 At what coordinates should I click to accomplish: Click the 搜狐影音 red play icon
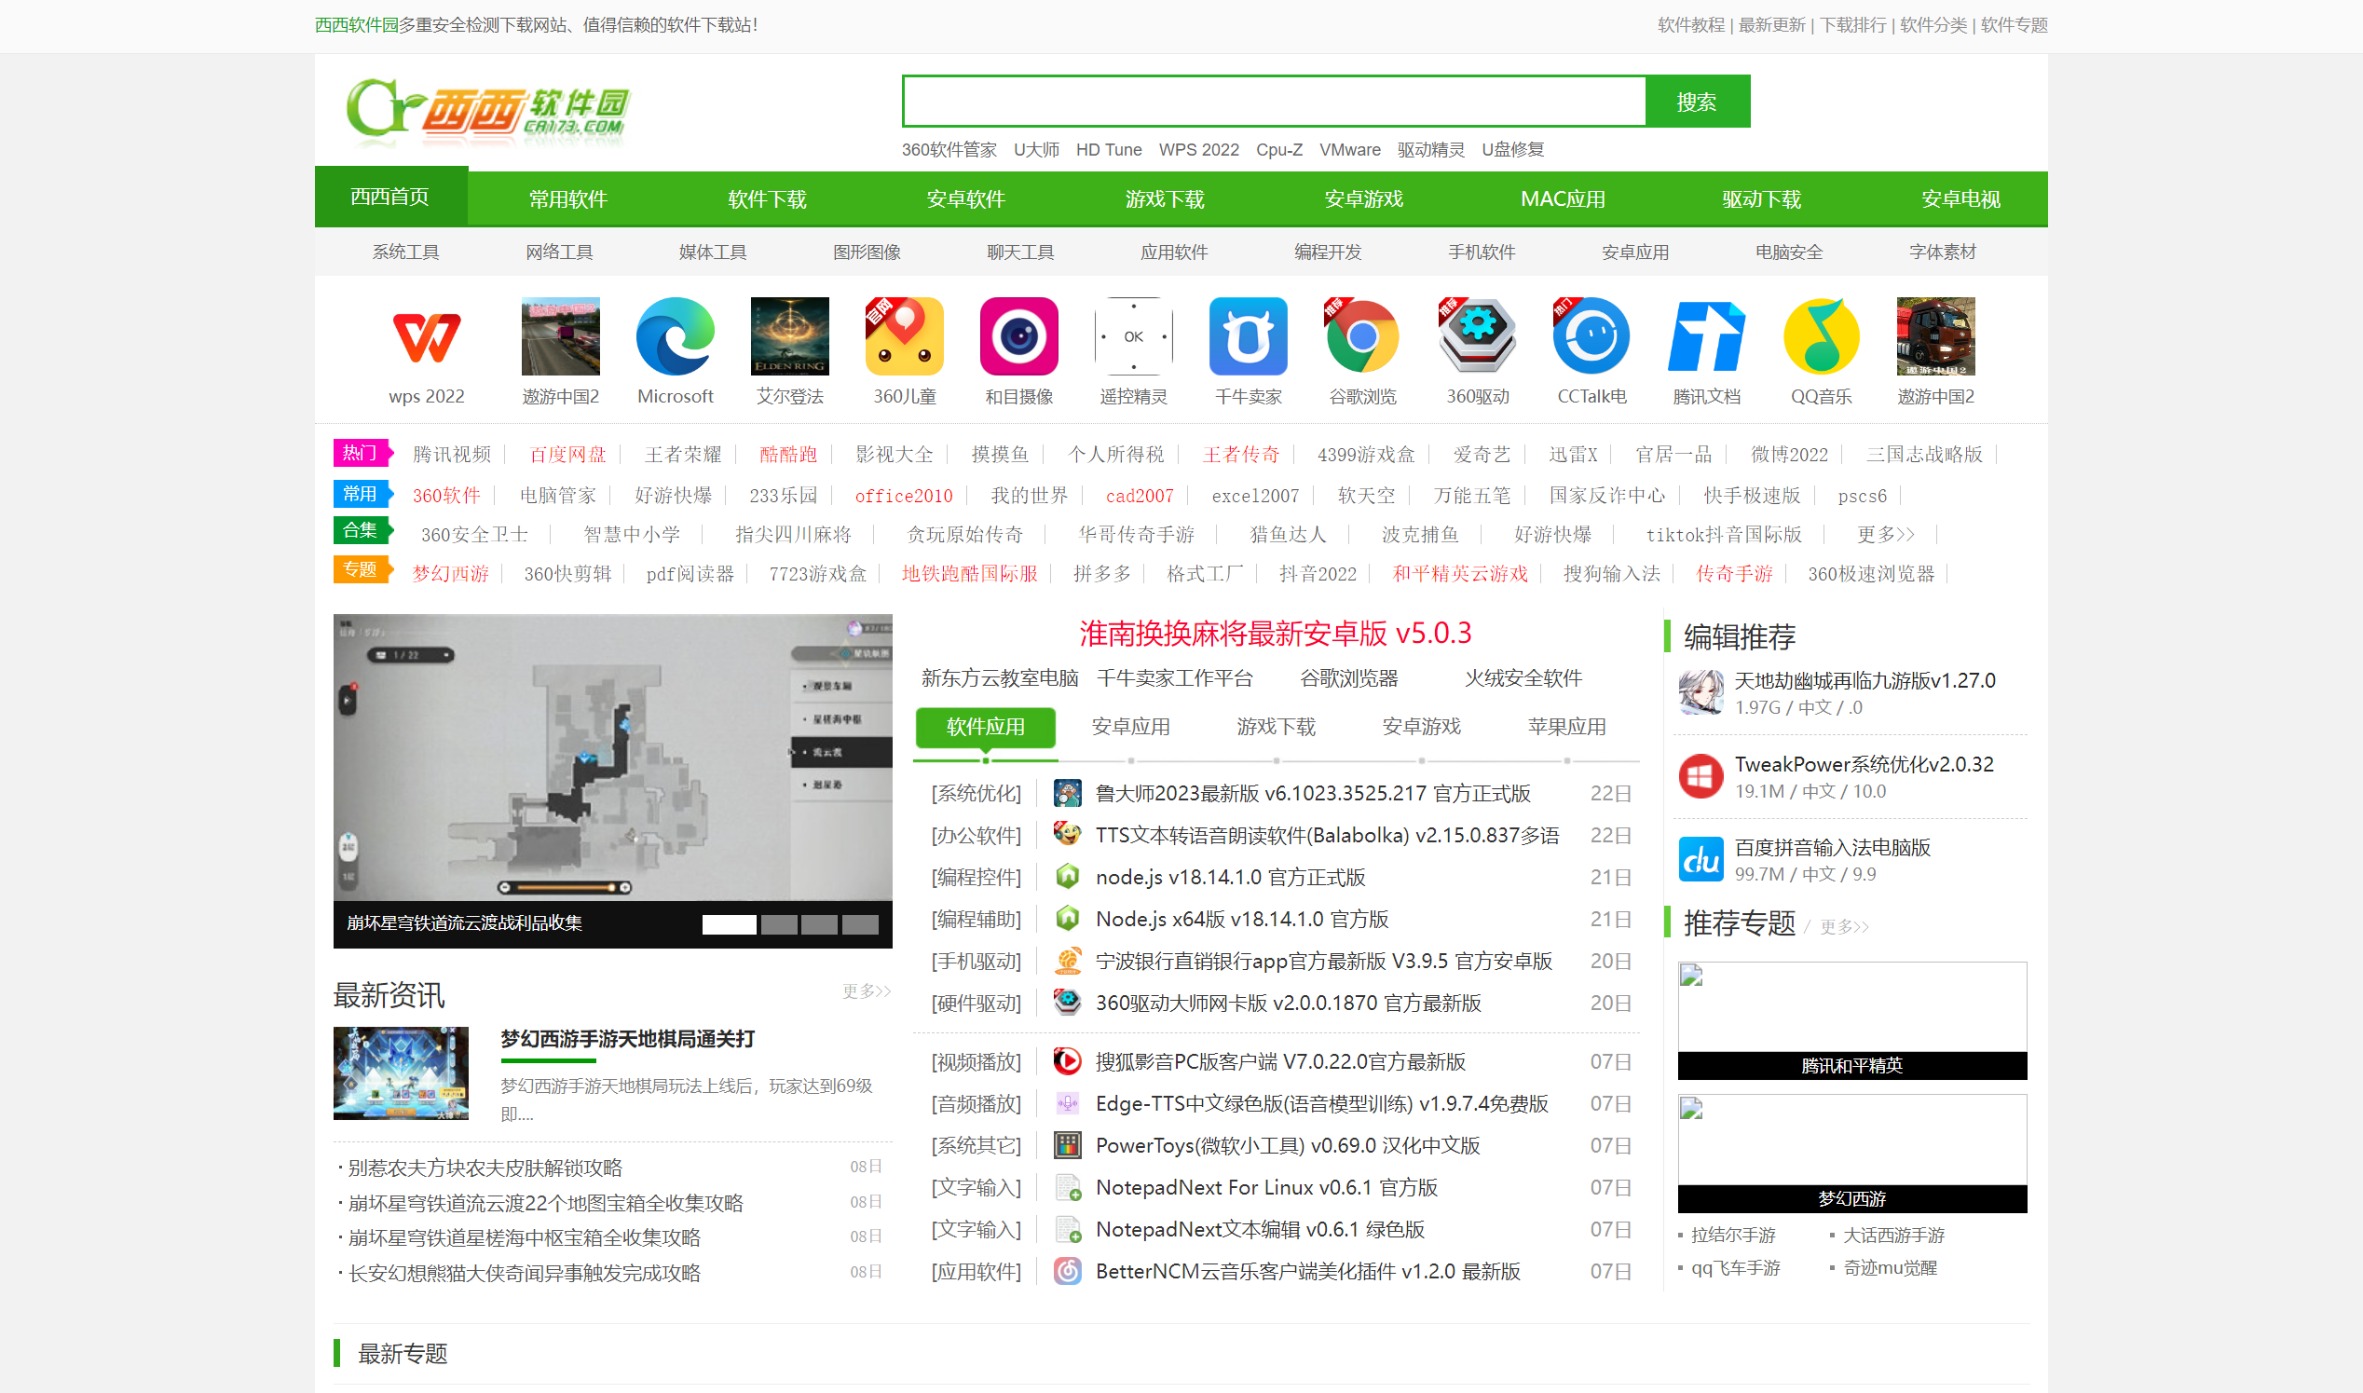1068,1061
